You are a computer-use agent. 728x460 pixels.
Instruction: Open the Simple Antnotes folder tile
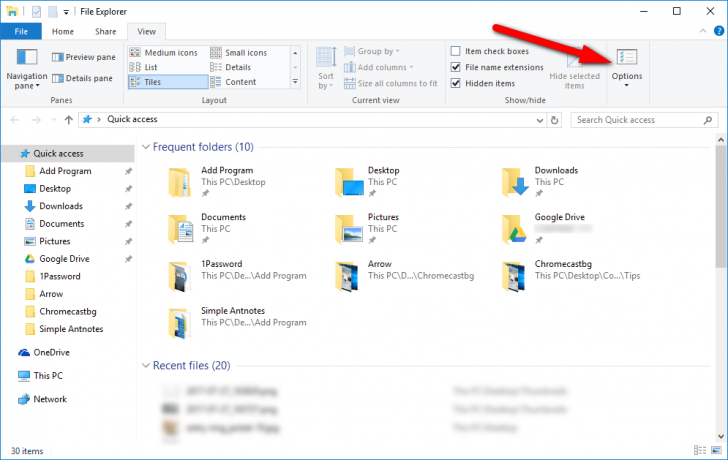click(x=237, y=323)
